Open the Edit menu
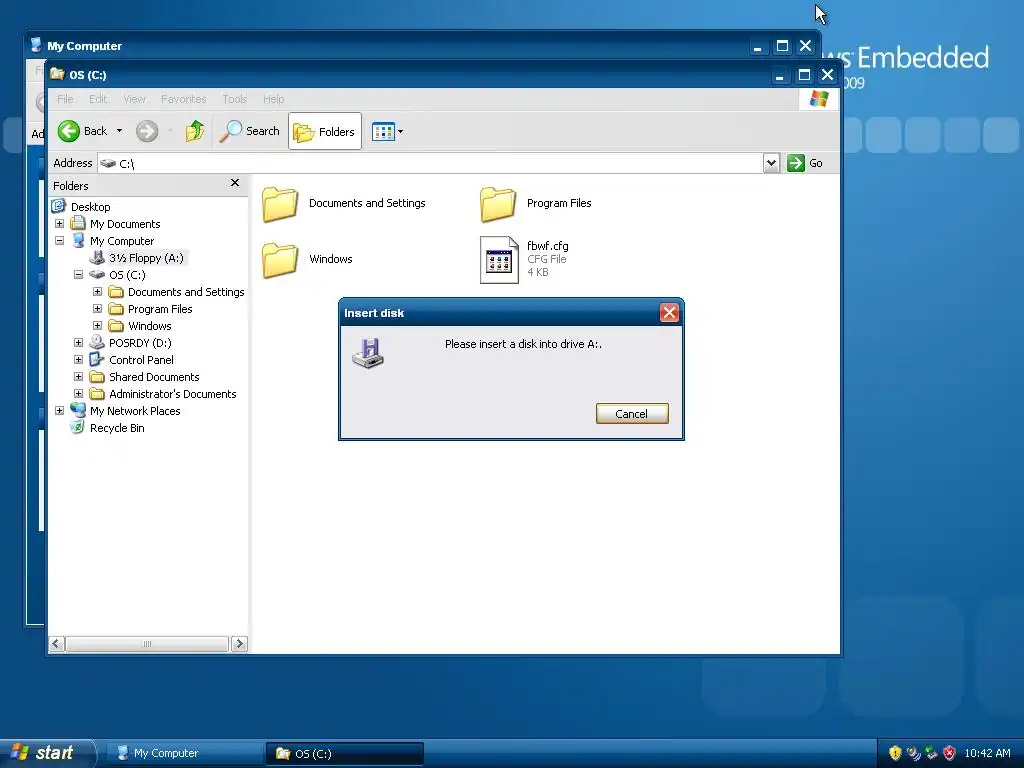The height and width of the screenshot is (768, 1024). [x=98, y=99]
